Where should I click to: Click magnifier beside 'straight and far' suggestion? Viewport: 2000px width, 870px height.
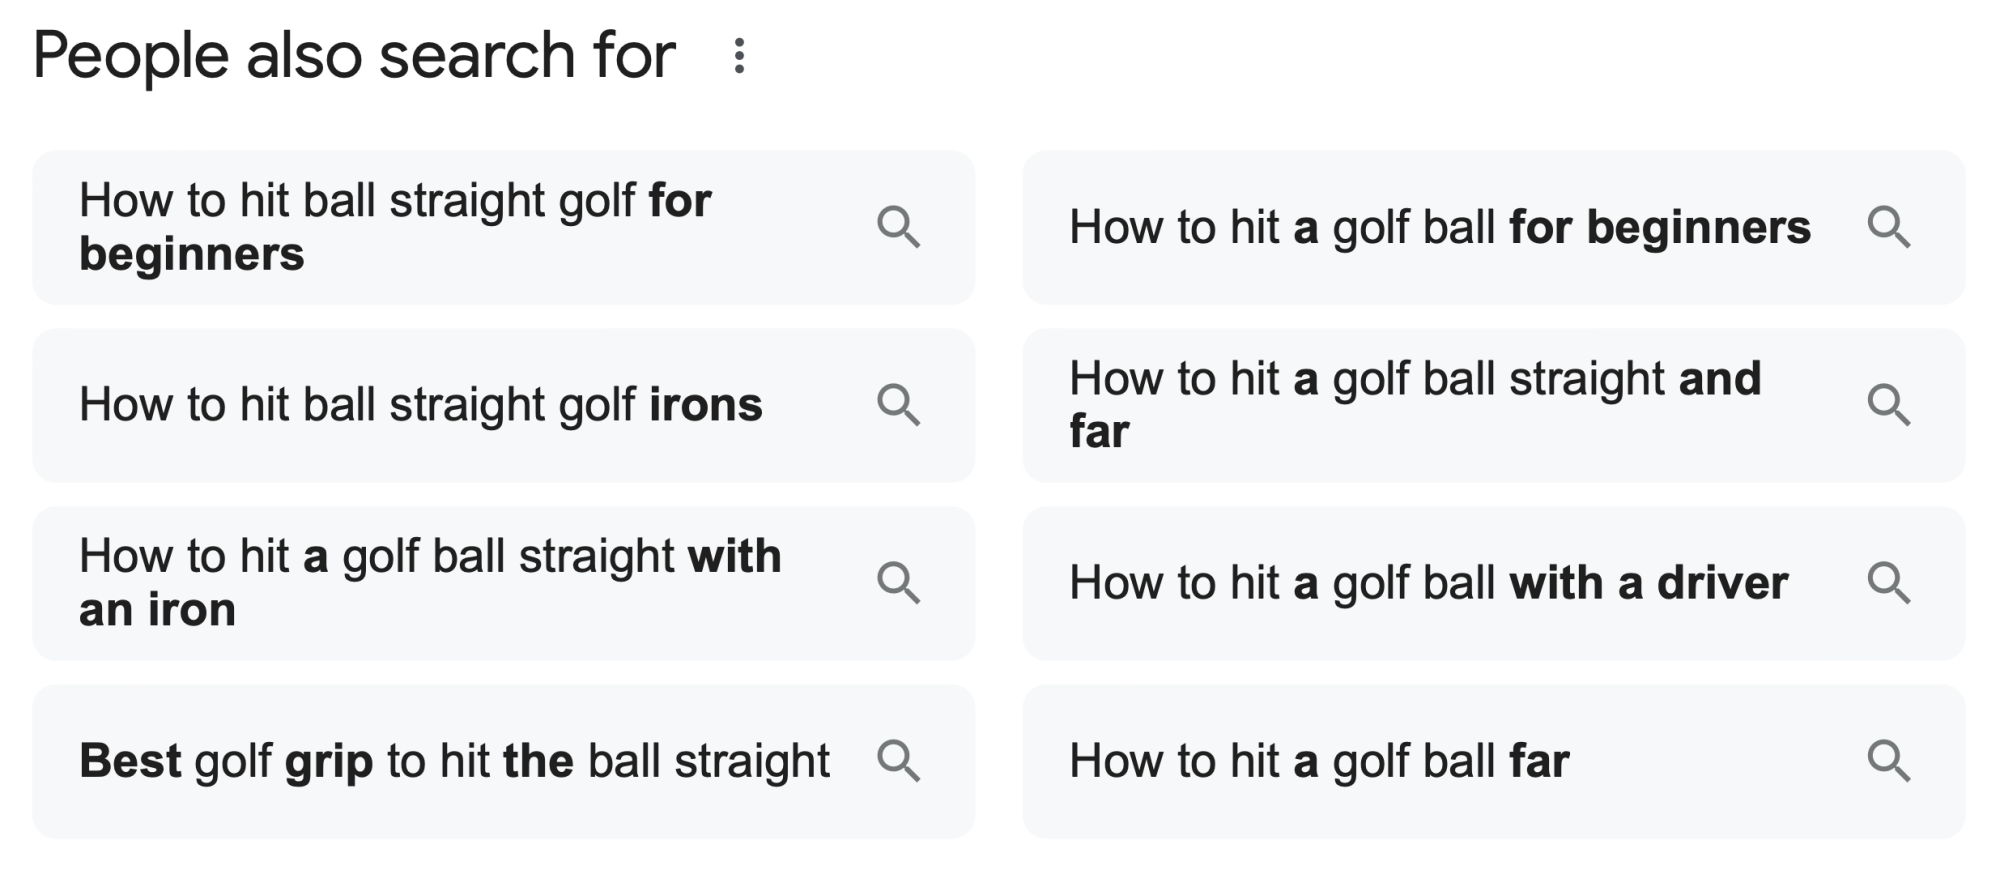[1888, 405]
